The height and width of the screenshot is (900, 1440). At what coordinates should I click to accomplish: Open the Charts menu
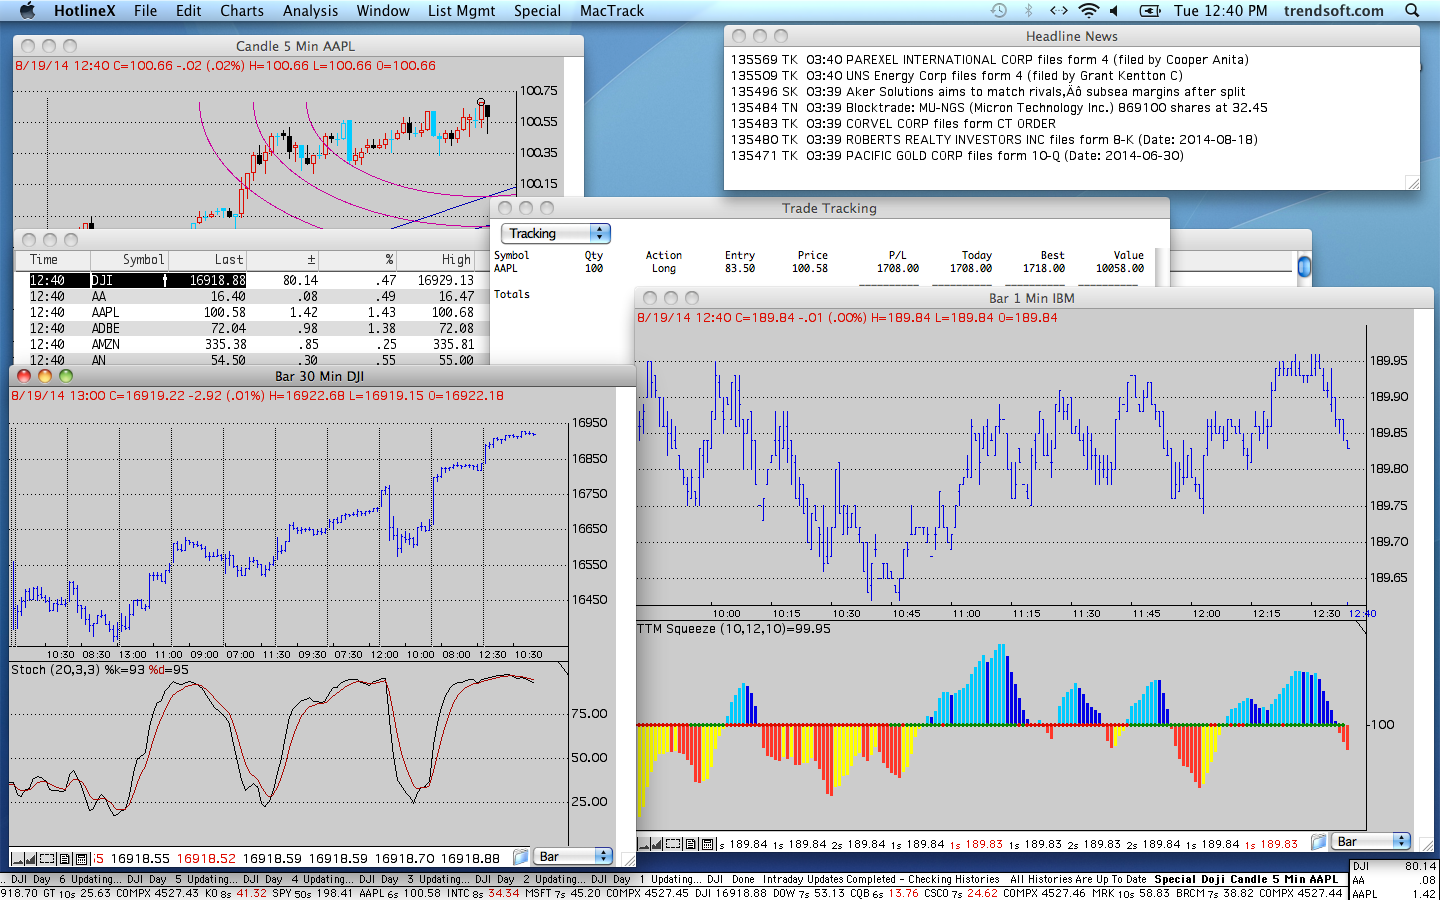pos(242,10)
